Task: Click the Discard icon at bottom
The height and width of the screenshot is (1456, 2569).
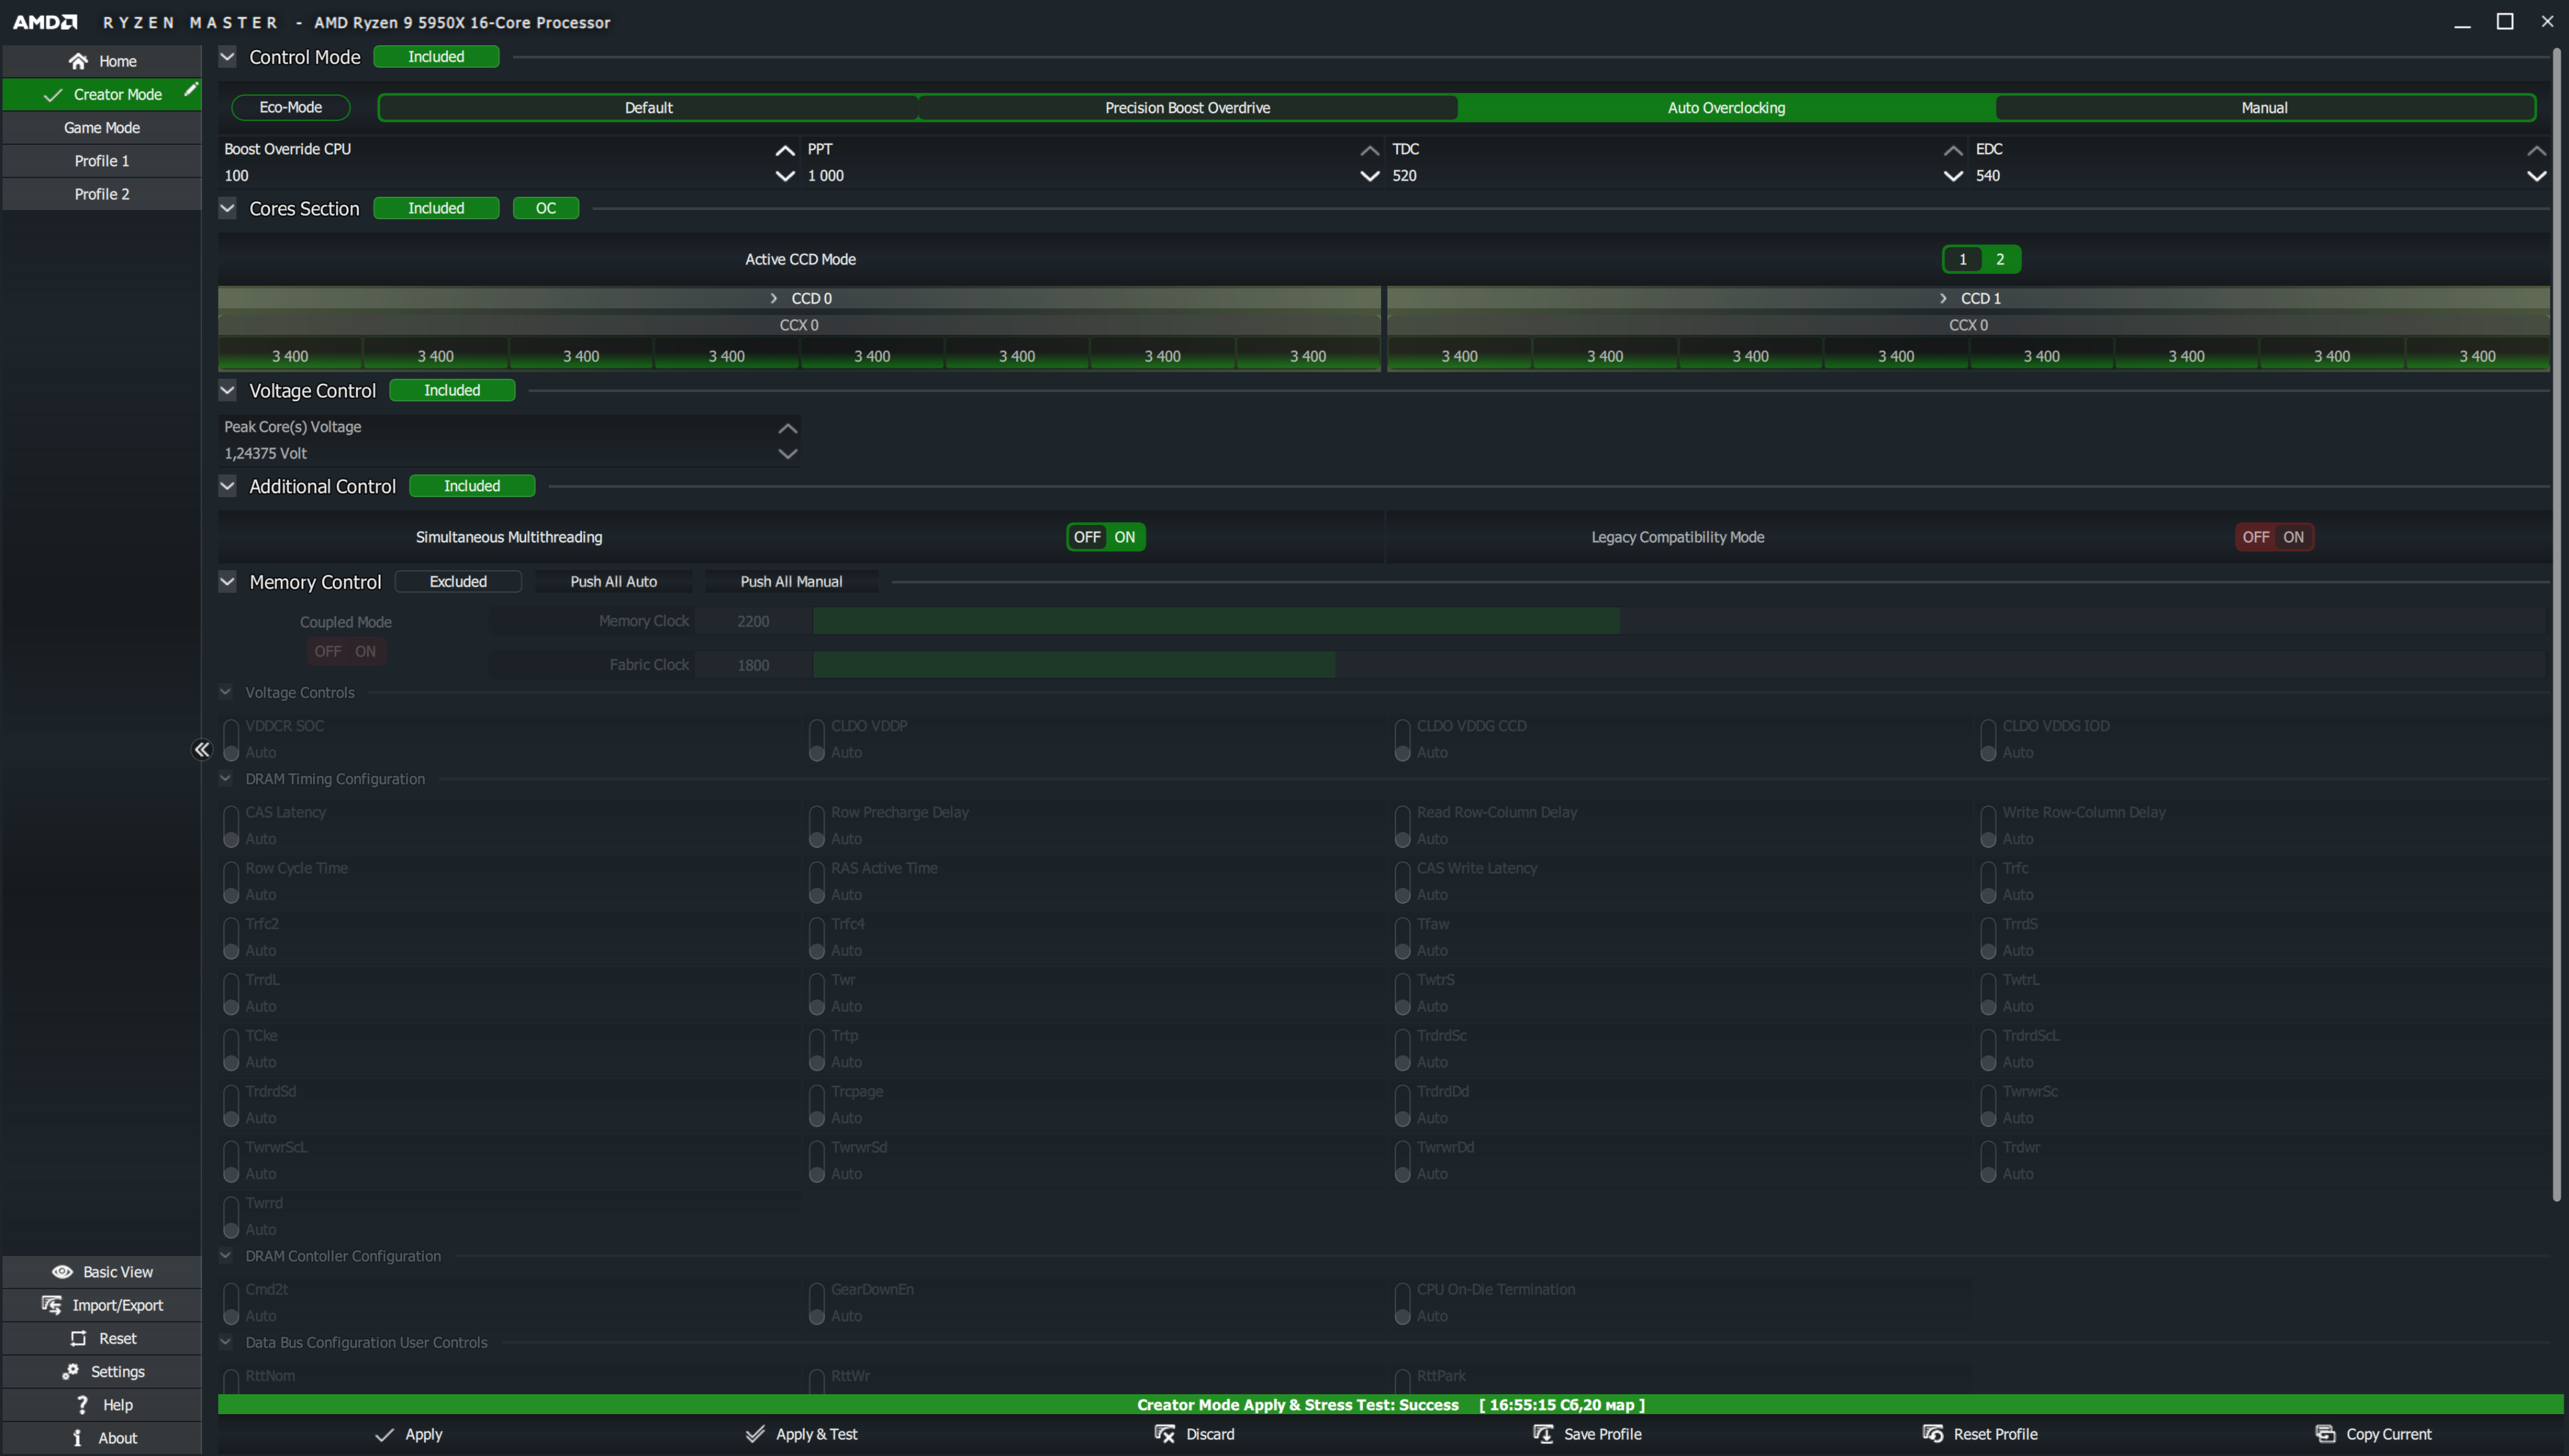Action: point(1165,1434)
